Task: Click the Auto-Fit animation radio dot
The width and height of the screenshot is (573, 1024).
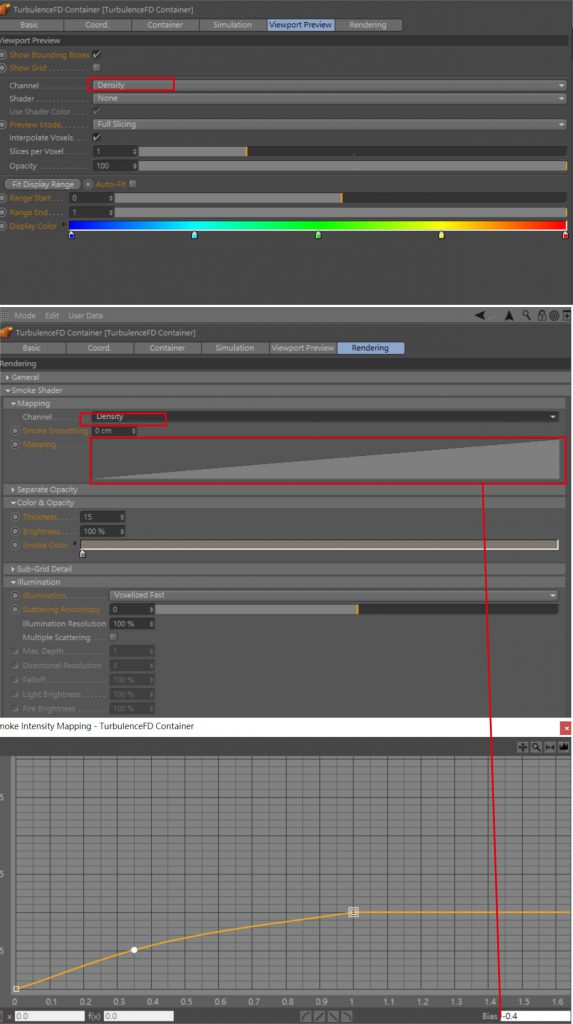Action: (x=88, y=184)
